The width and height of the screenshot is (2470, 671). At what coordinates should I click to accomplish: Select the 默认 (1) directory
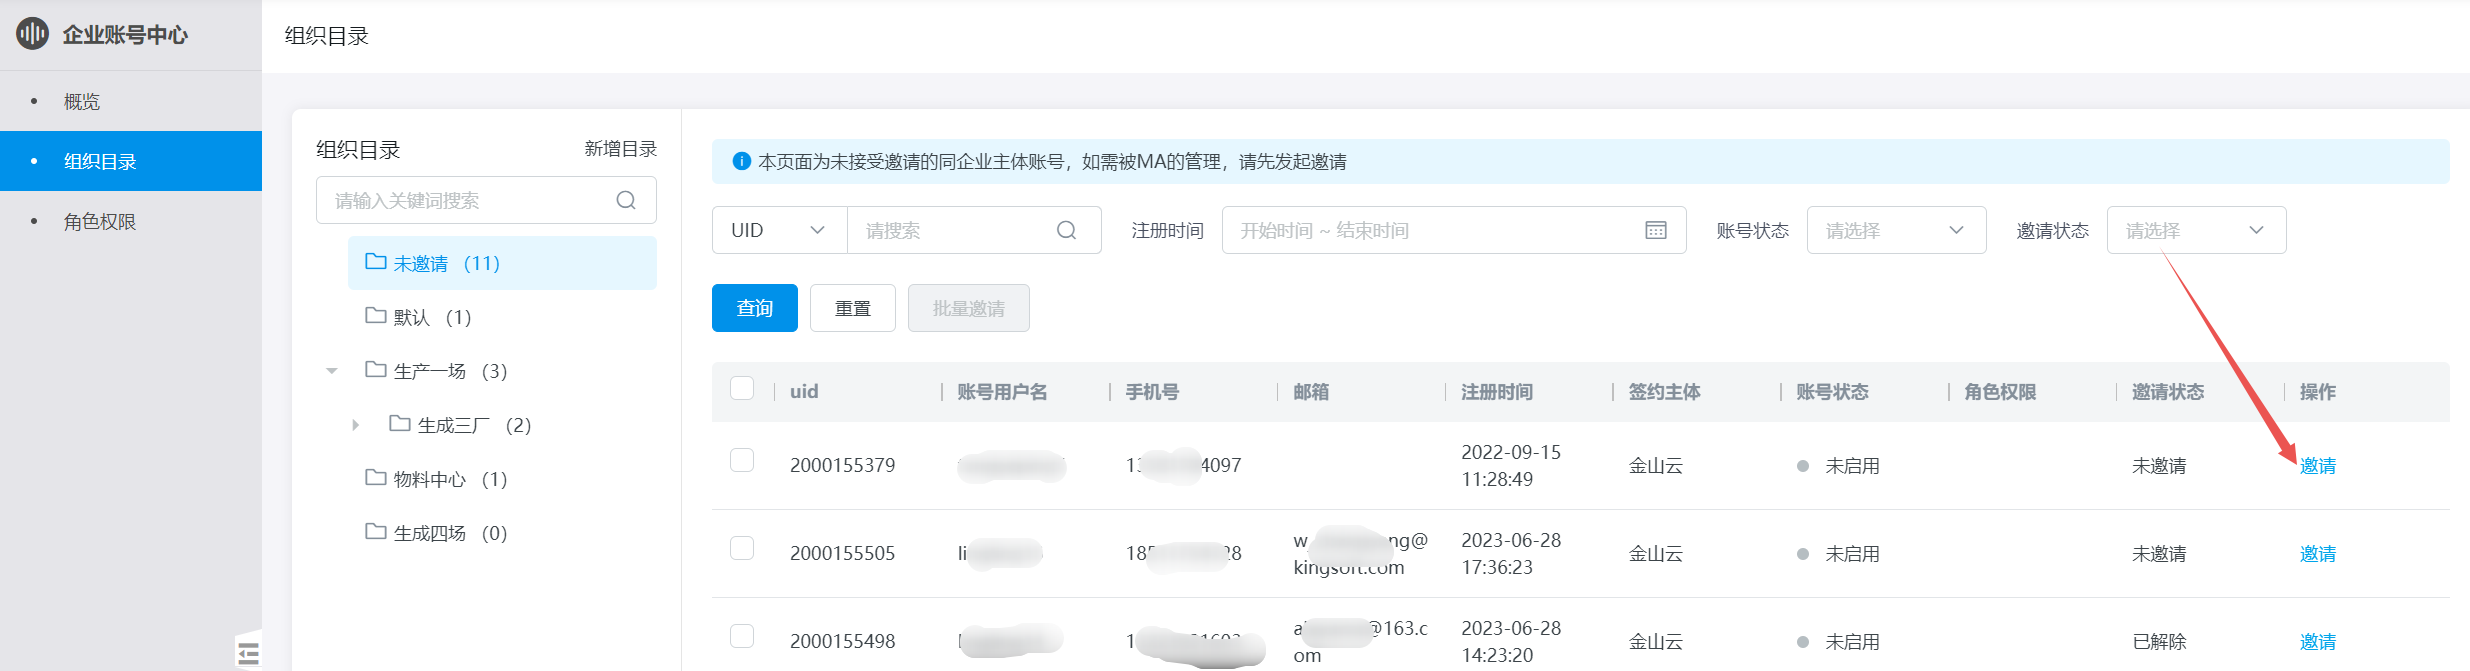502,317
